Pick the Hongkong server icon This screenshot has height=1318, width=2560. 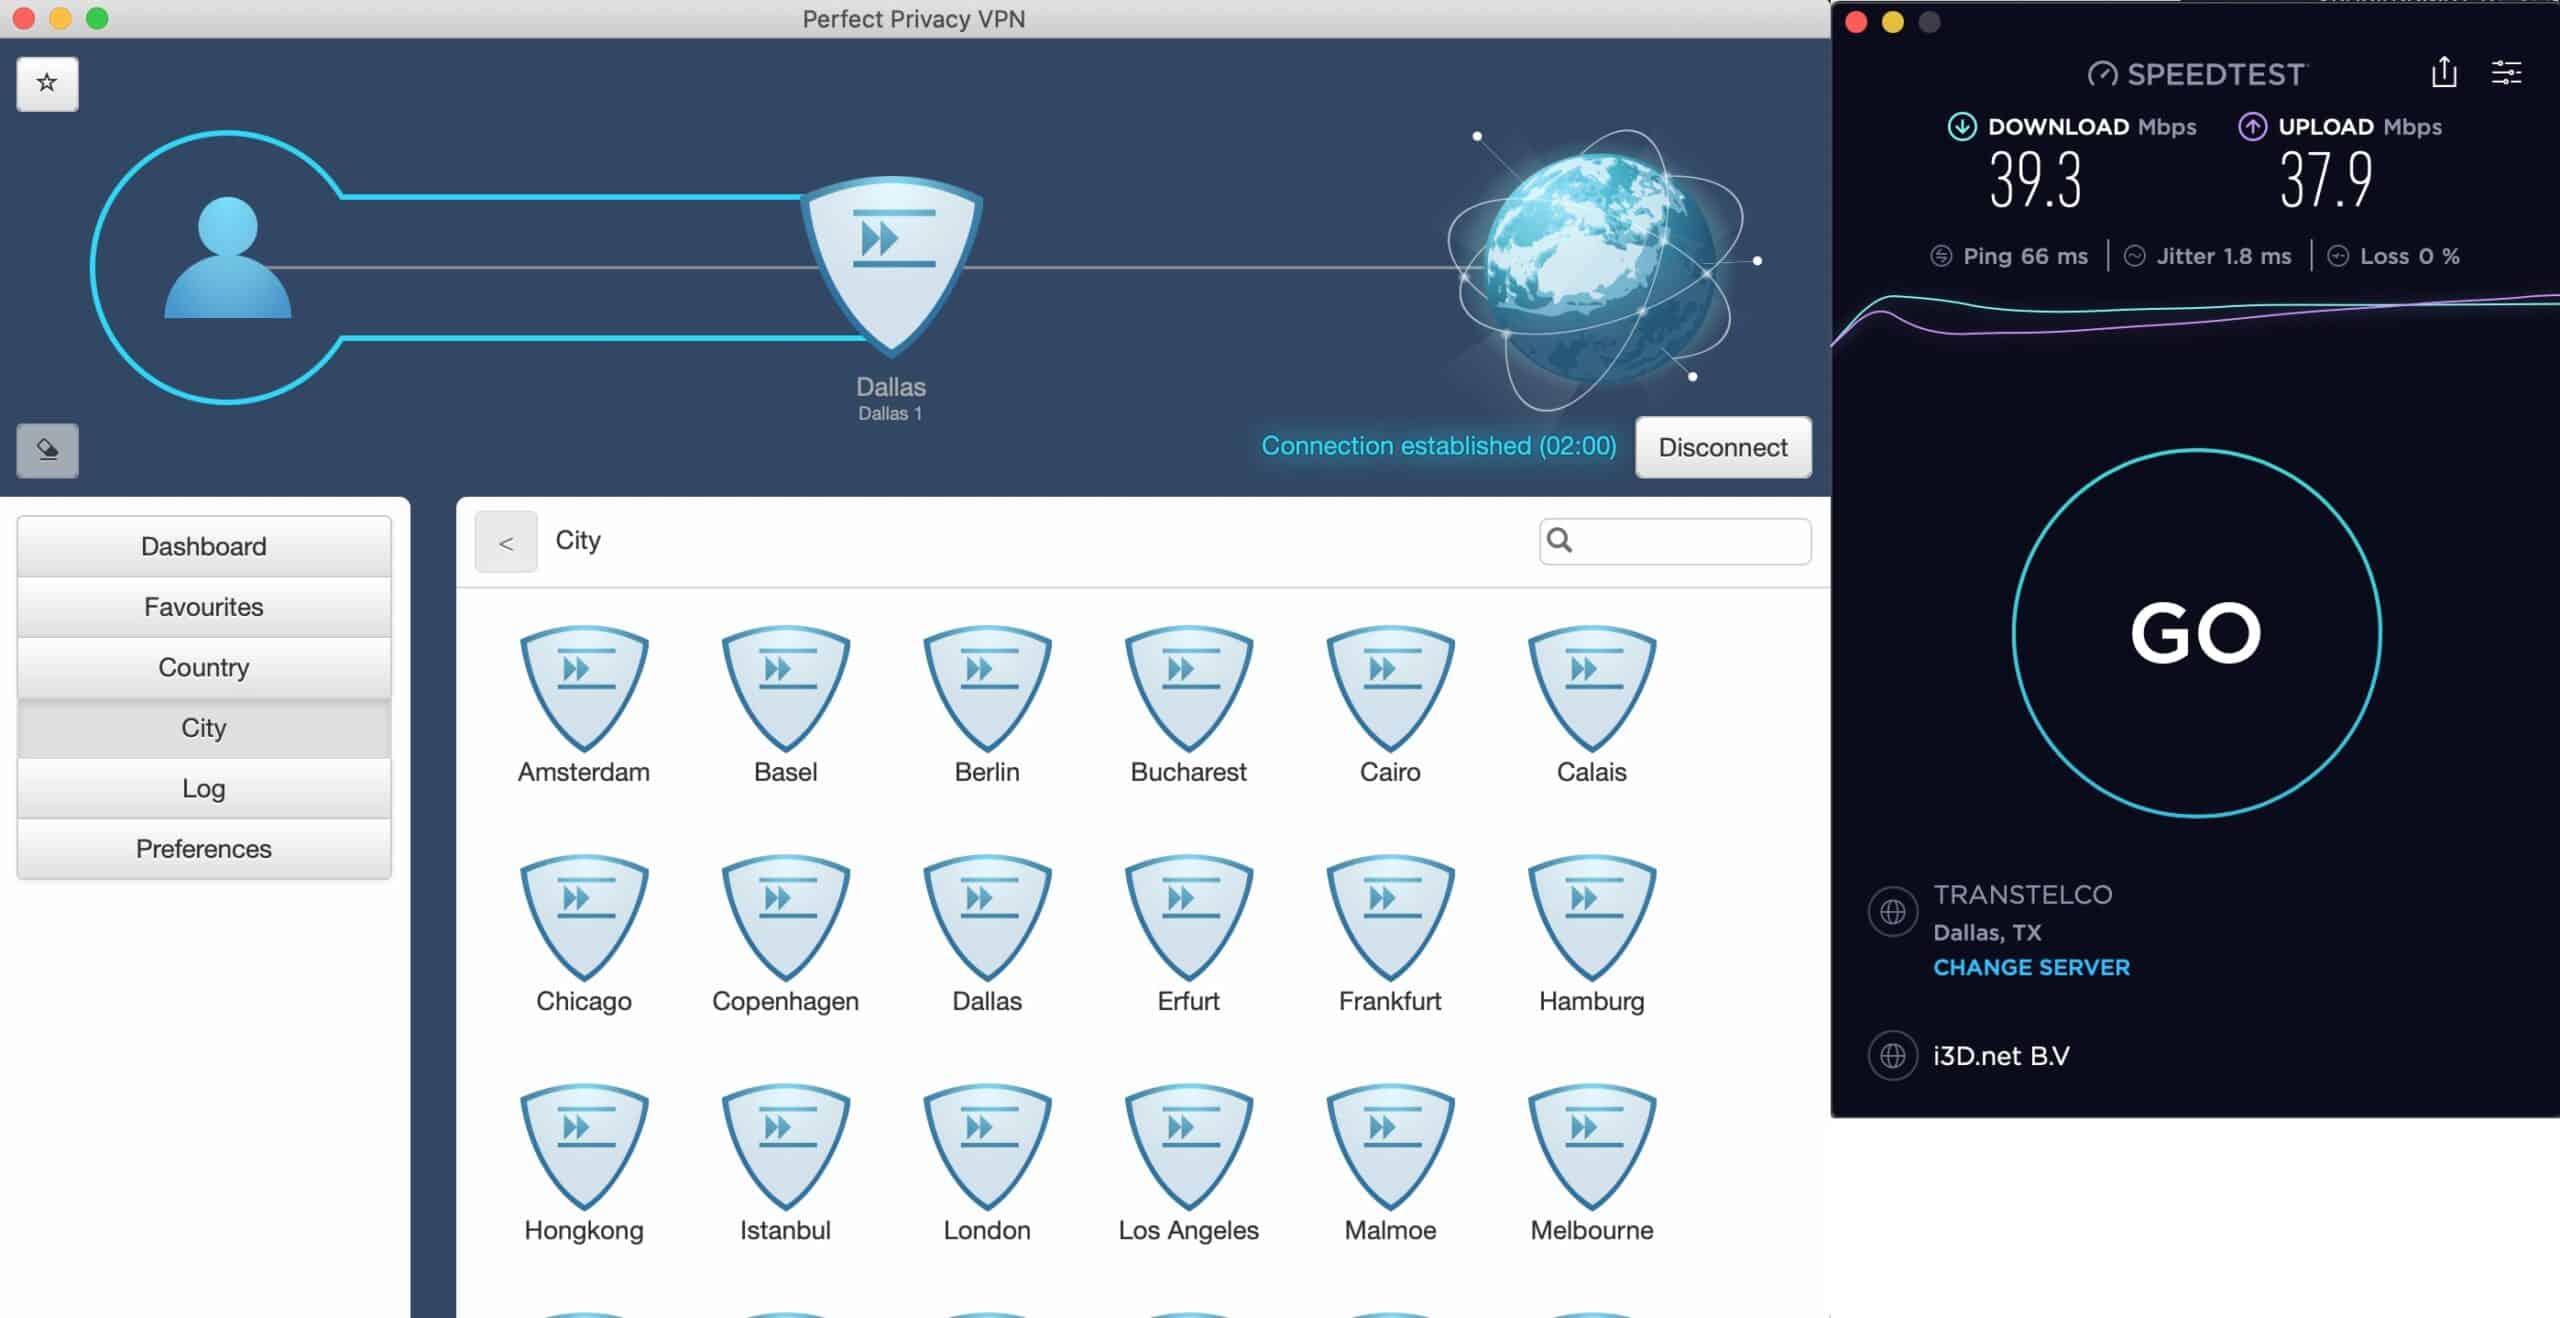tap(584, 1147)
